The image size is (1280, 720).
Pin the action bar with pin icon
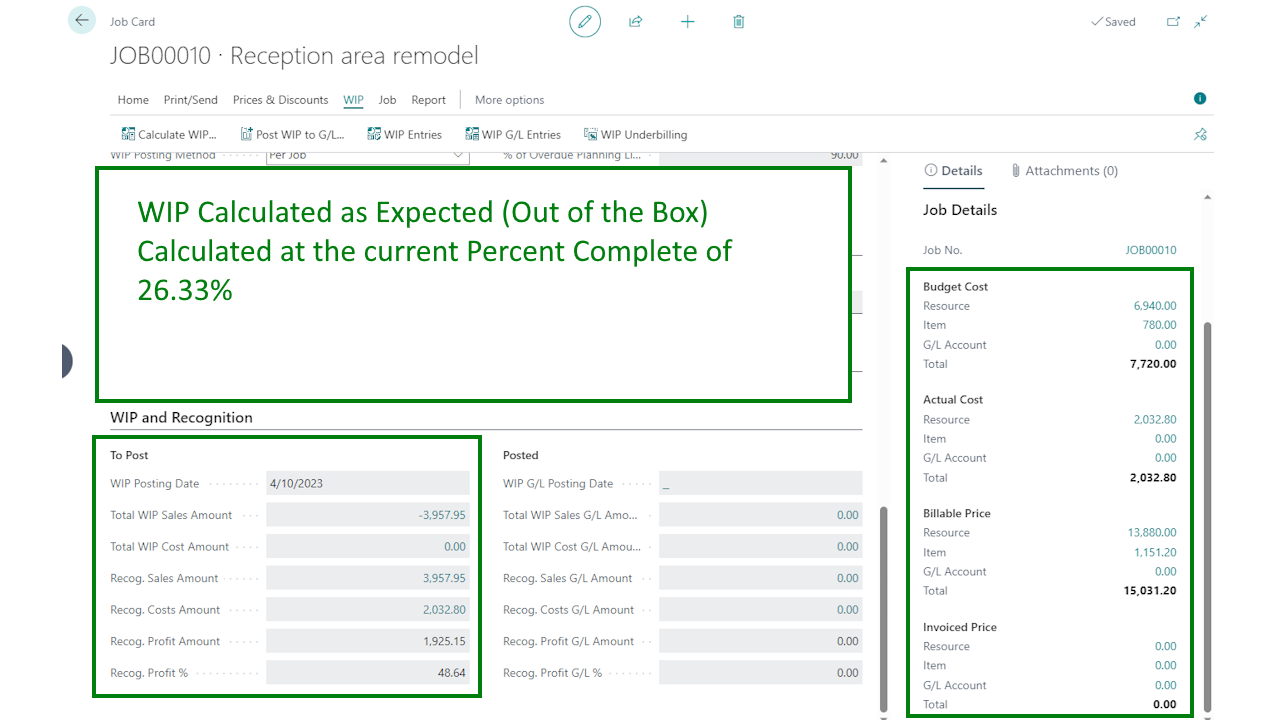click(1200, 134)
